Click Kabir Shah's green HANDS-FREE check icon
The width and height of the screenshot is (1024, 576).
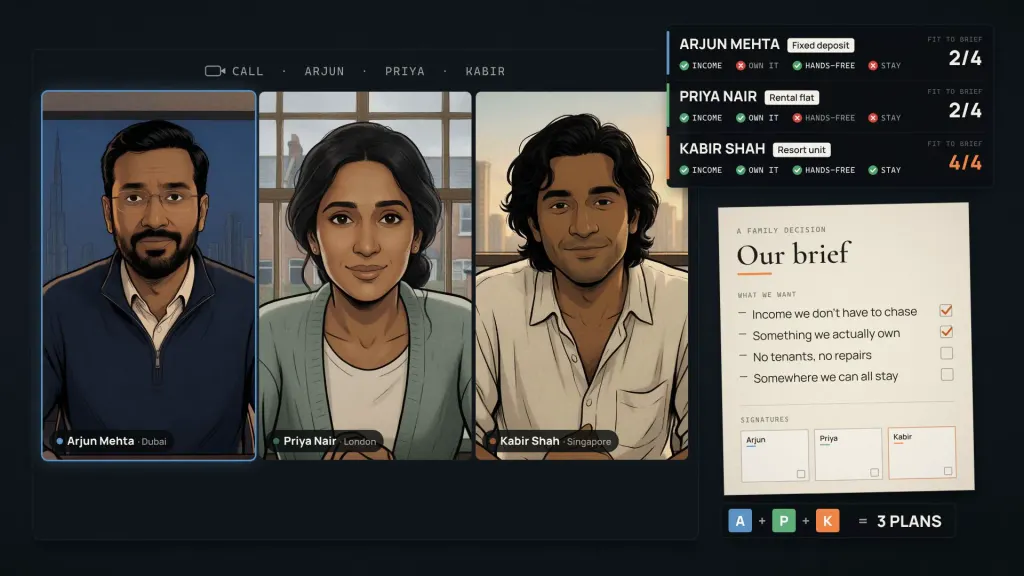coord(797,170)
